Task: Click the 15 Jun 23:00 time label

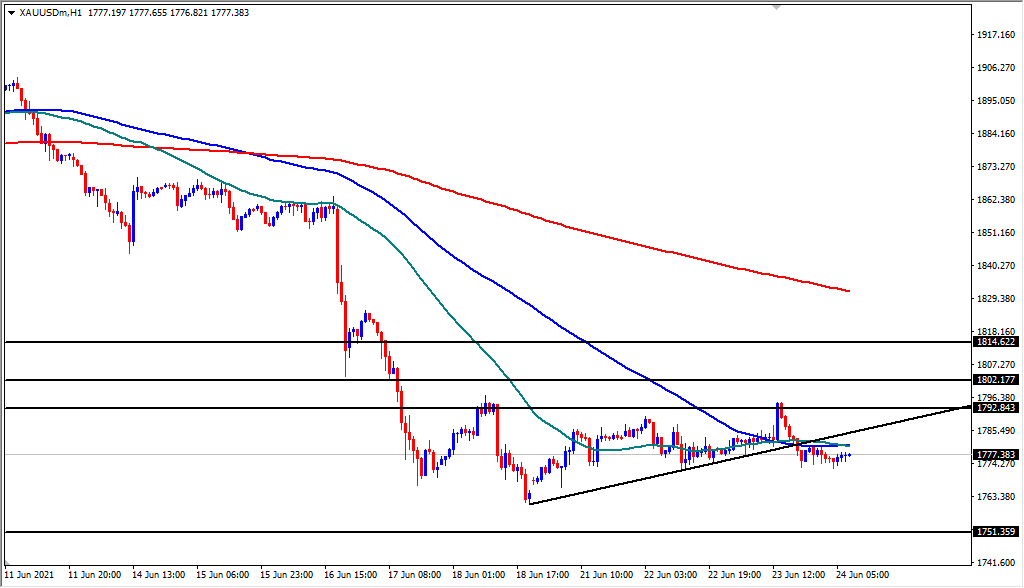Action: (287, 575)
